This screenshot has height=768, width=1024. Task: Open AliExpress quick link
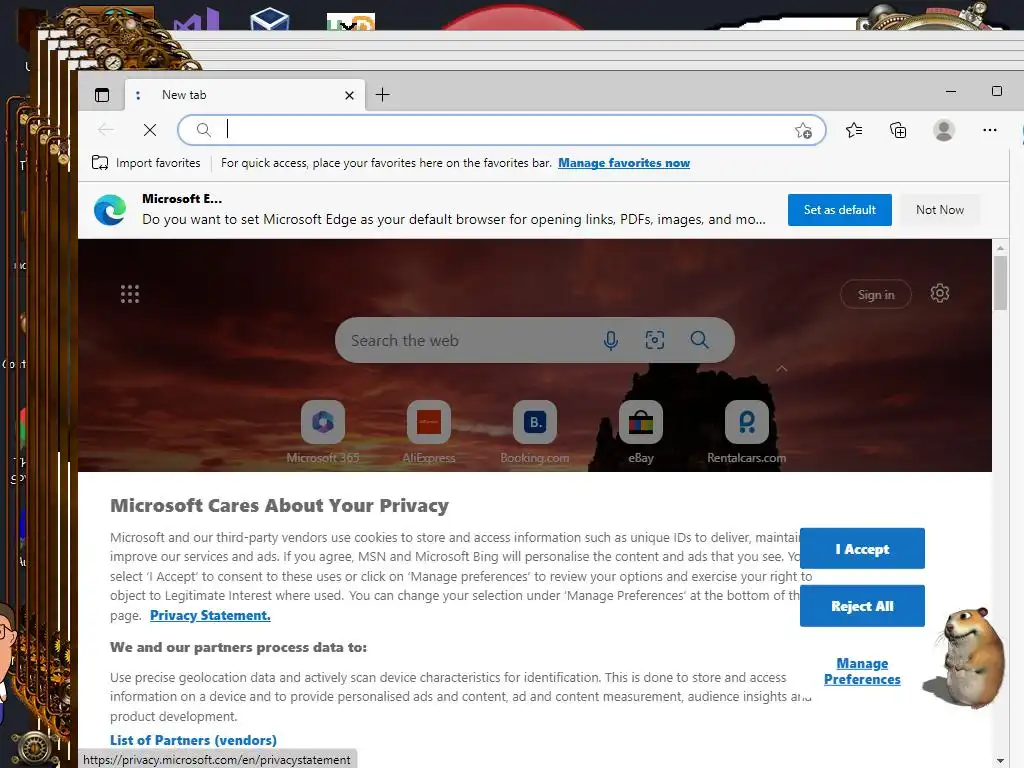pos(428,432)
